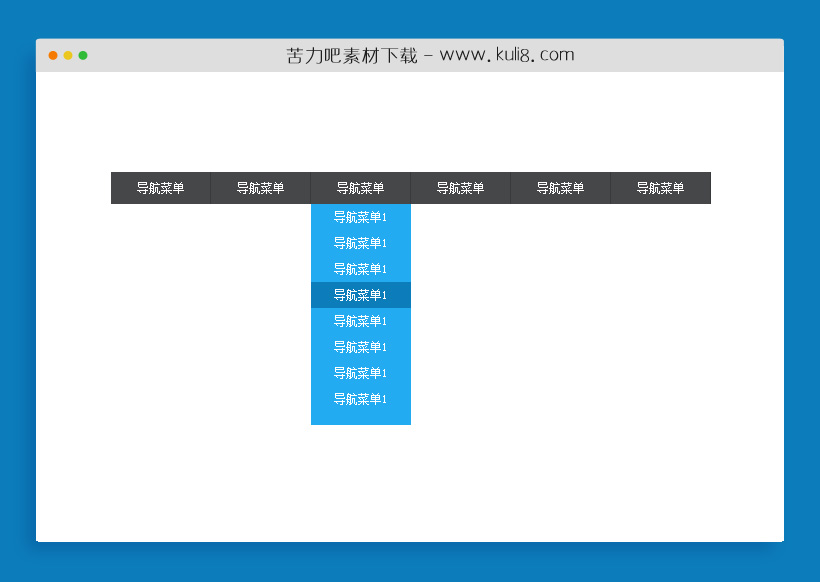Choose the eighth, last 导航菜单1 dropdown entry
Viewport: 820px width, 582px height.
pos(360,399)
